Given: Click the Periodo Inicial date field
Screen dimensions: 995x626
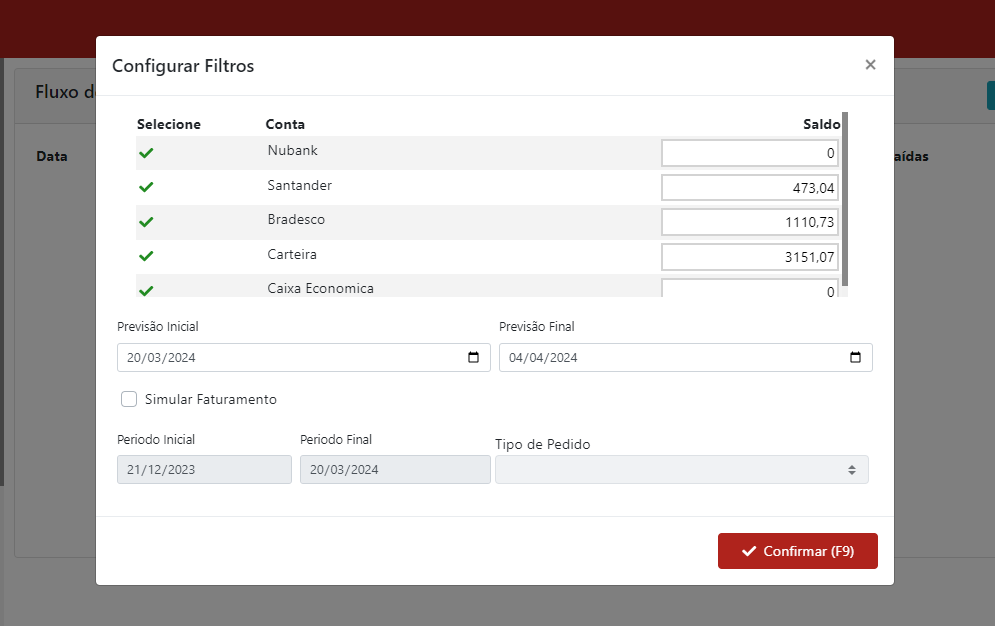Looking at the screenshot, I should tap(204, 470).
